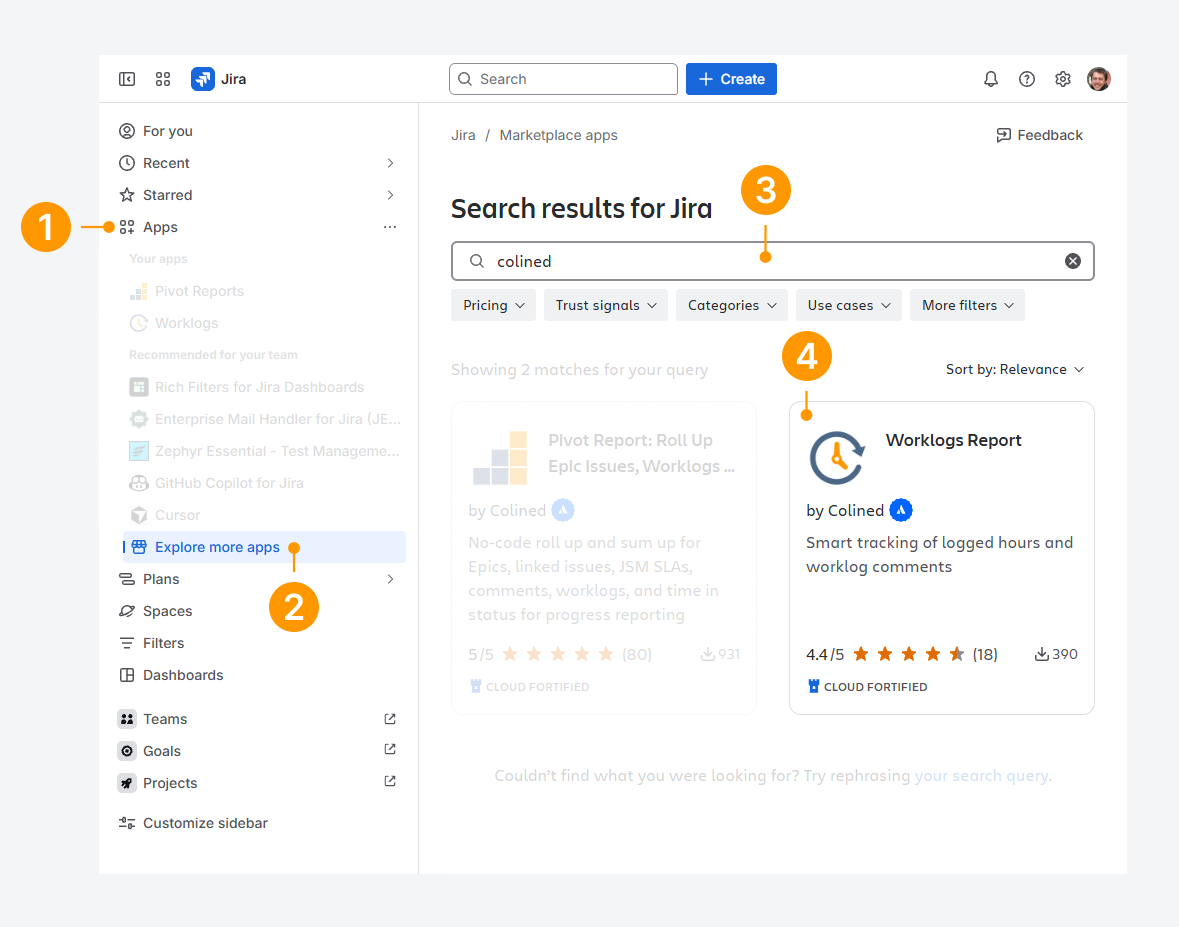1179x927 pixels.
Task: Click the 5/5 star rating on Pivot Report
Action: (x=560, y=654)
